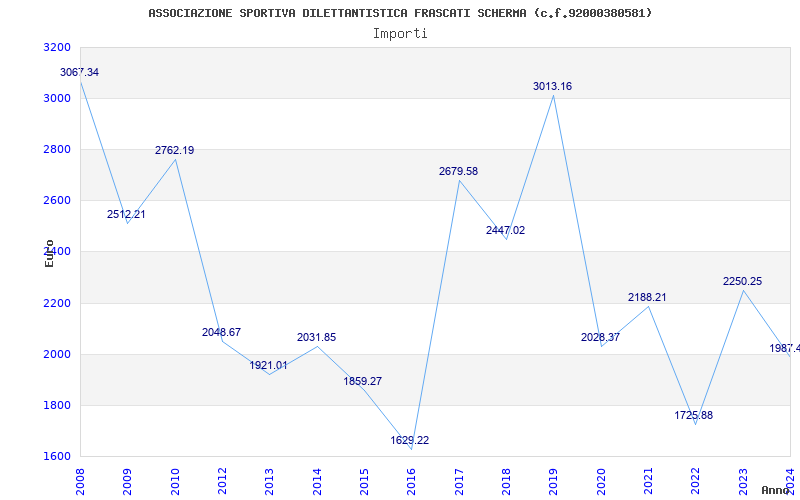Click the 2028.37 data label
This screenshot has height=500, width=800.
(600, 337)
